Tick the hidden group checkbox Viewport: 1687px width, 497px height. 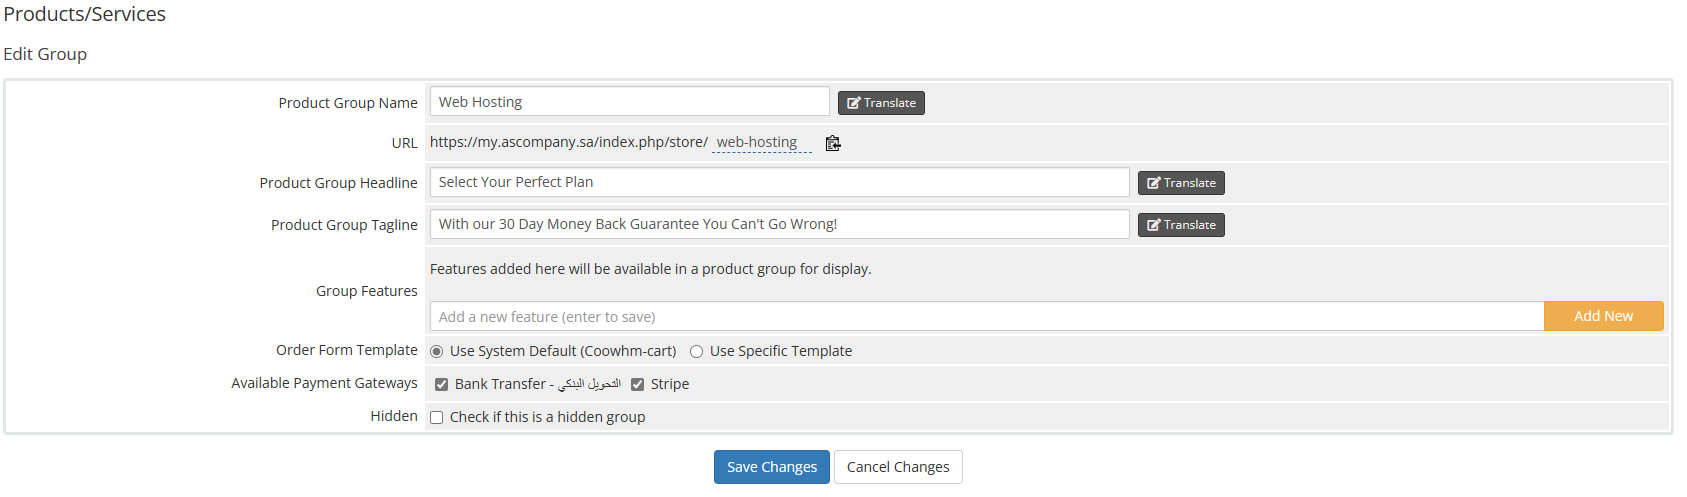437,417
